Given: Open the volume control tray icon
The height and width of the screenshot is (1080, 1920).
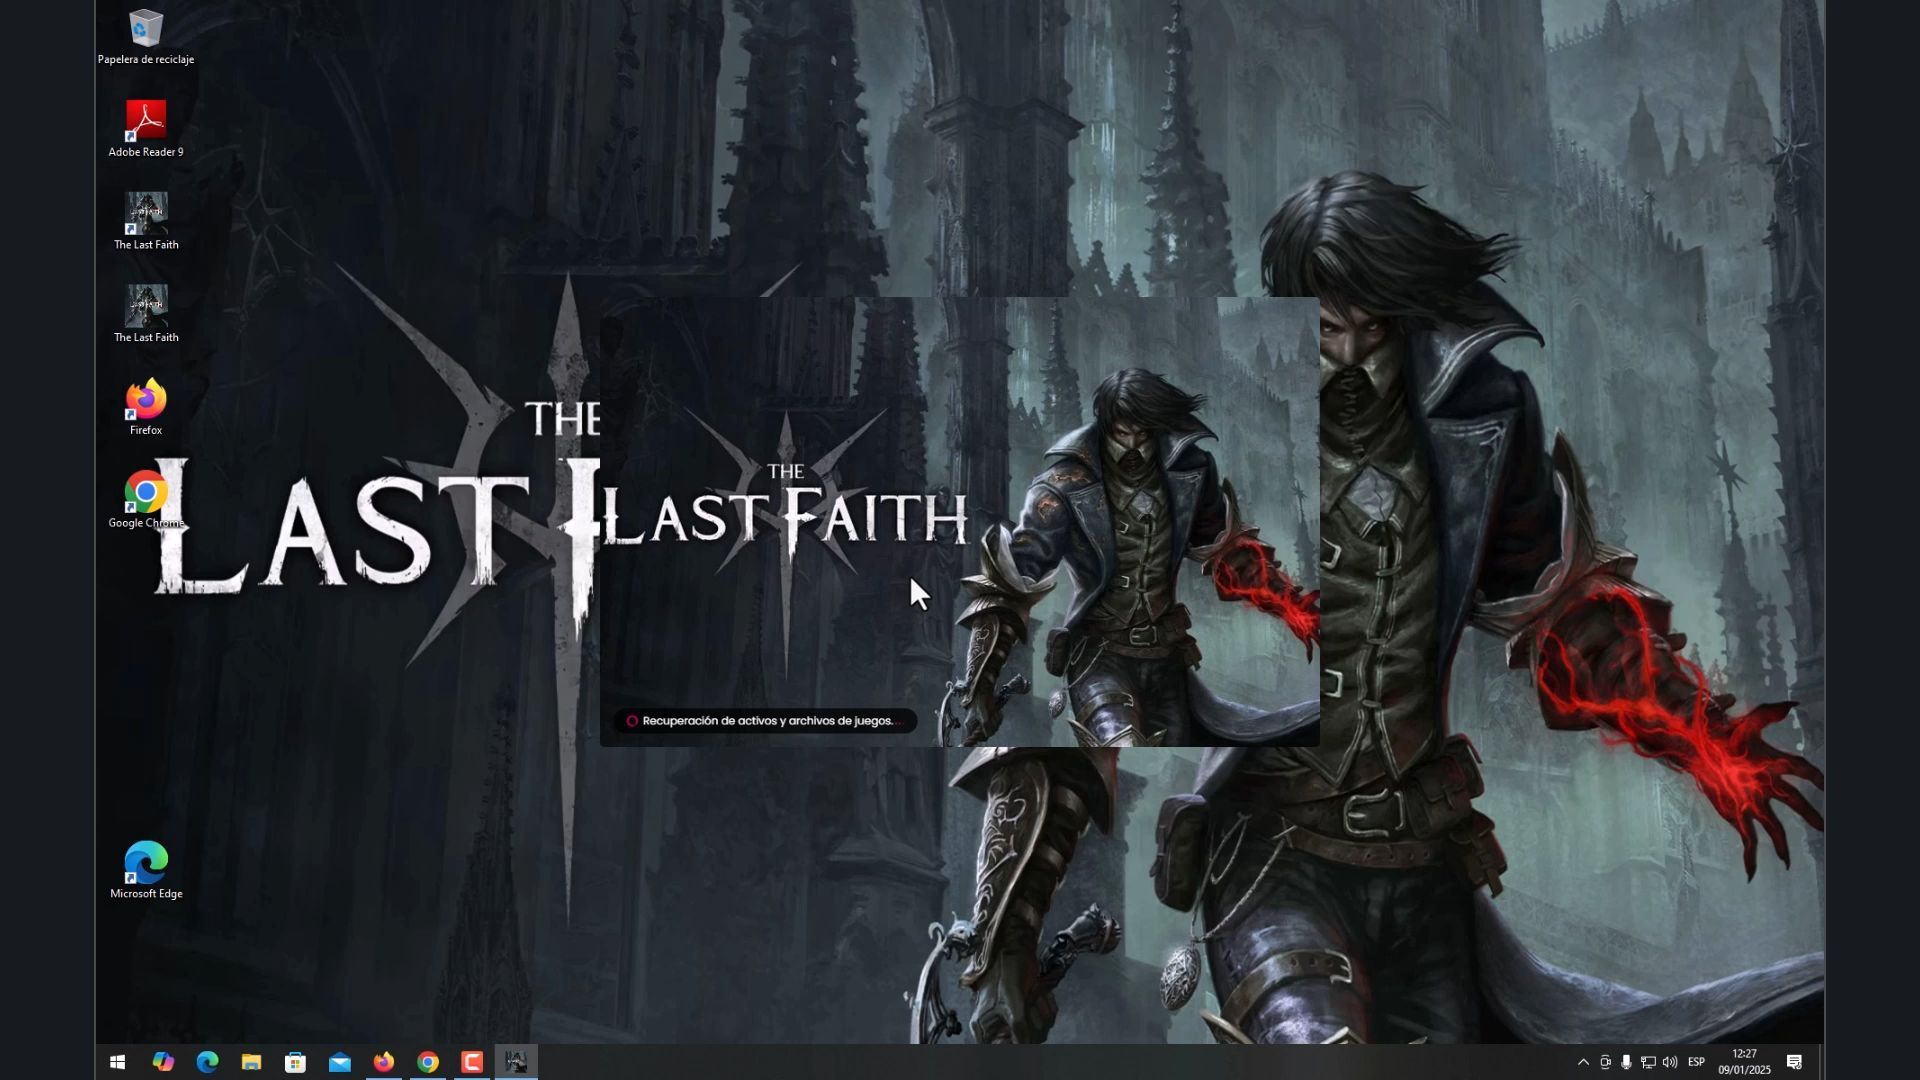Looking at the screenshot, I should coord(1670,1062).
